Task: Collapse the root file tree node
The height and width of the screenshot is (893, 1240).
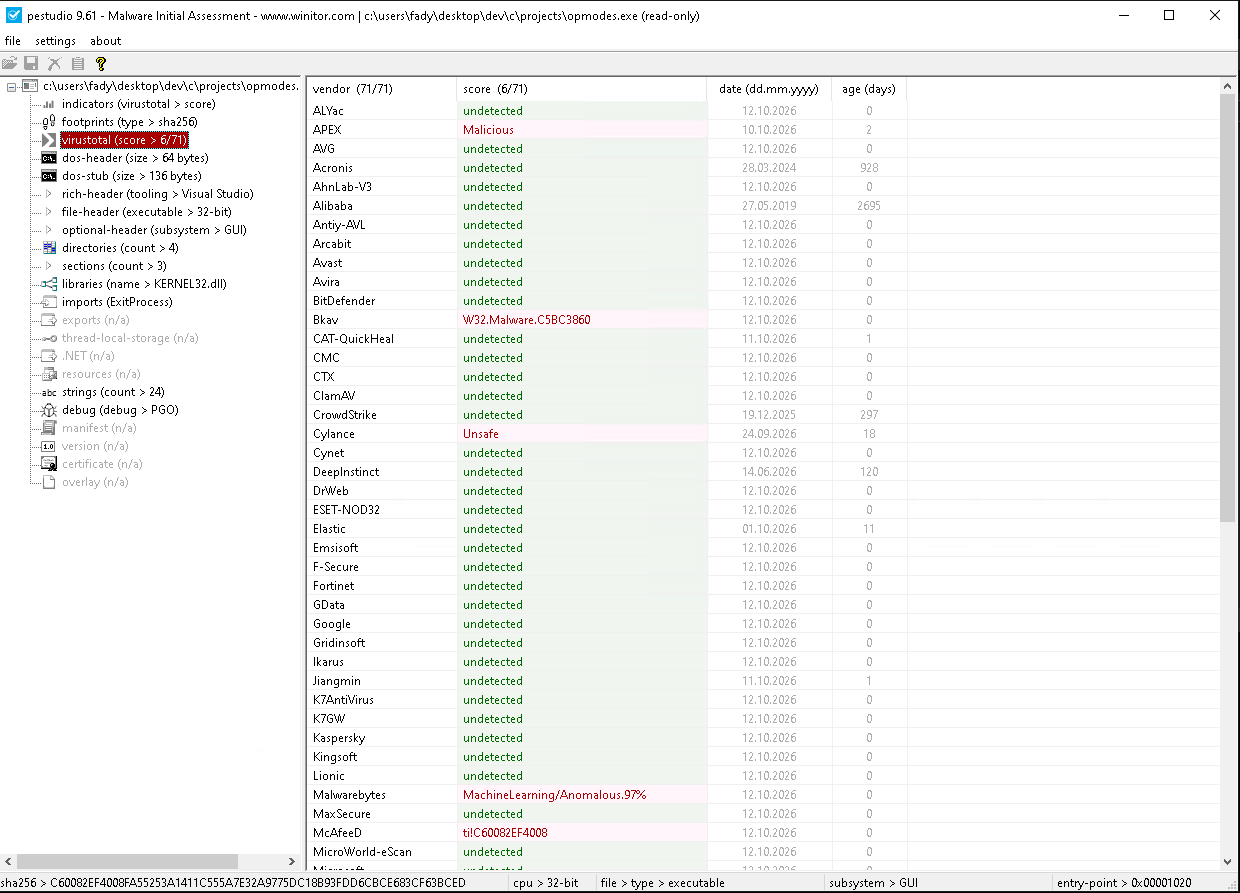Action: (12, 86)
